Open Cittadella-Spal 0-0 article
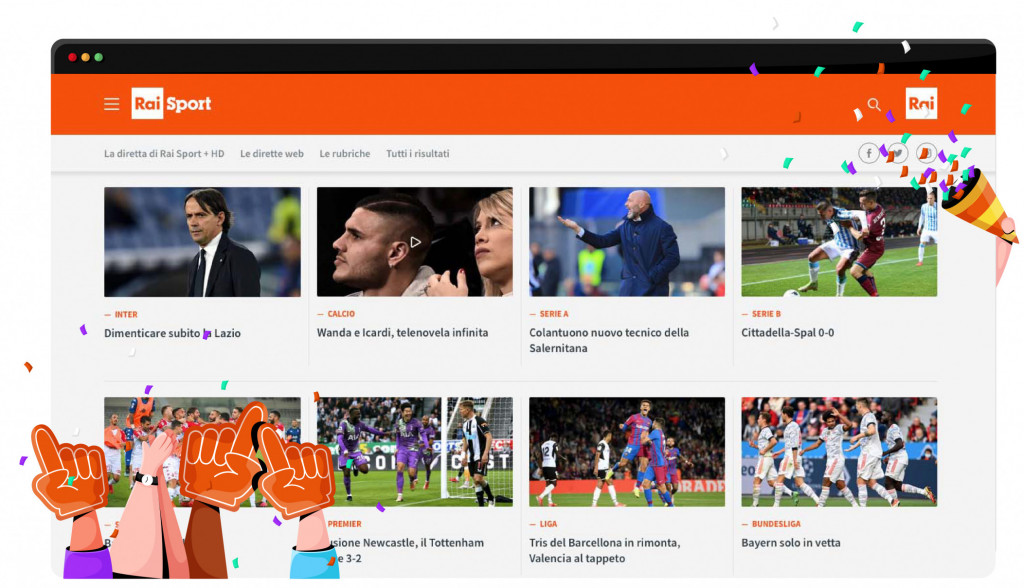This screenshot has width=1024, height=588. click(x=788, y=333)
